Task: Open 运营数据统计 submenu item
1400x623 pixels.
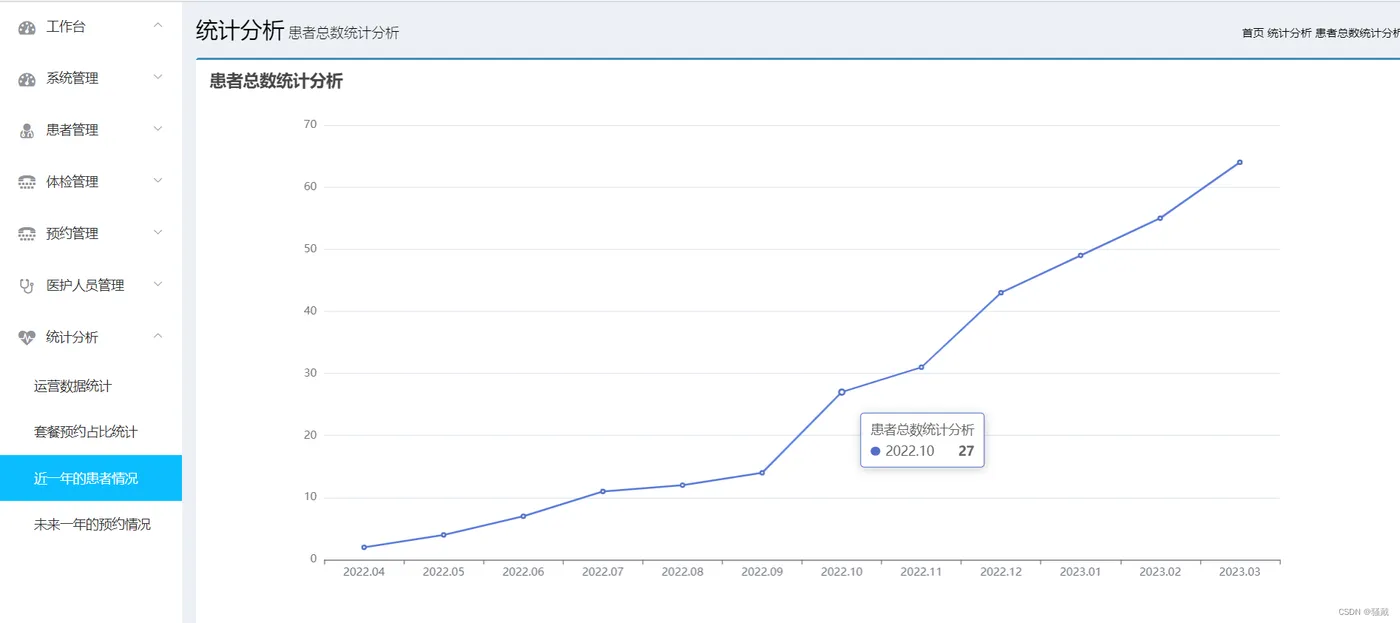Action: pyautogui.click(x=73, y=386)
